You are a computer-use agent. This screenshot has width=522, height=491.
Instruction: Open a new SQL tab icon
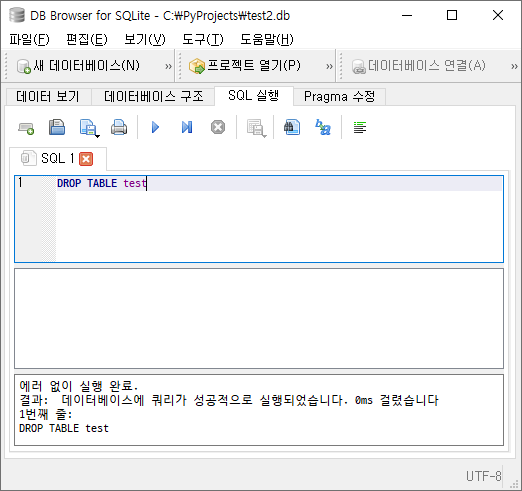[26, 127]
